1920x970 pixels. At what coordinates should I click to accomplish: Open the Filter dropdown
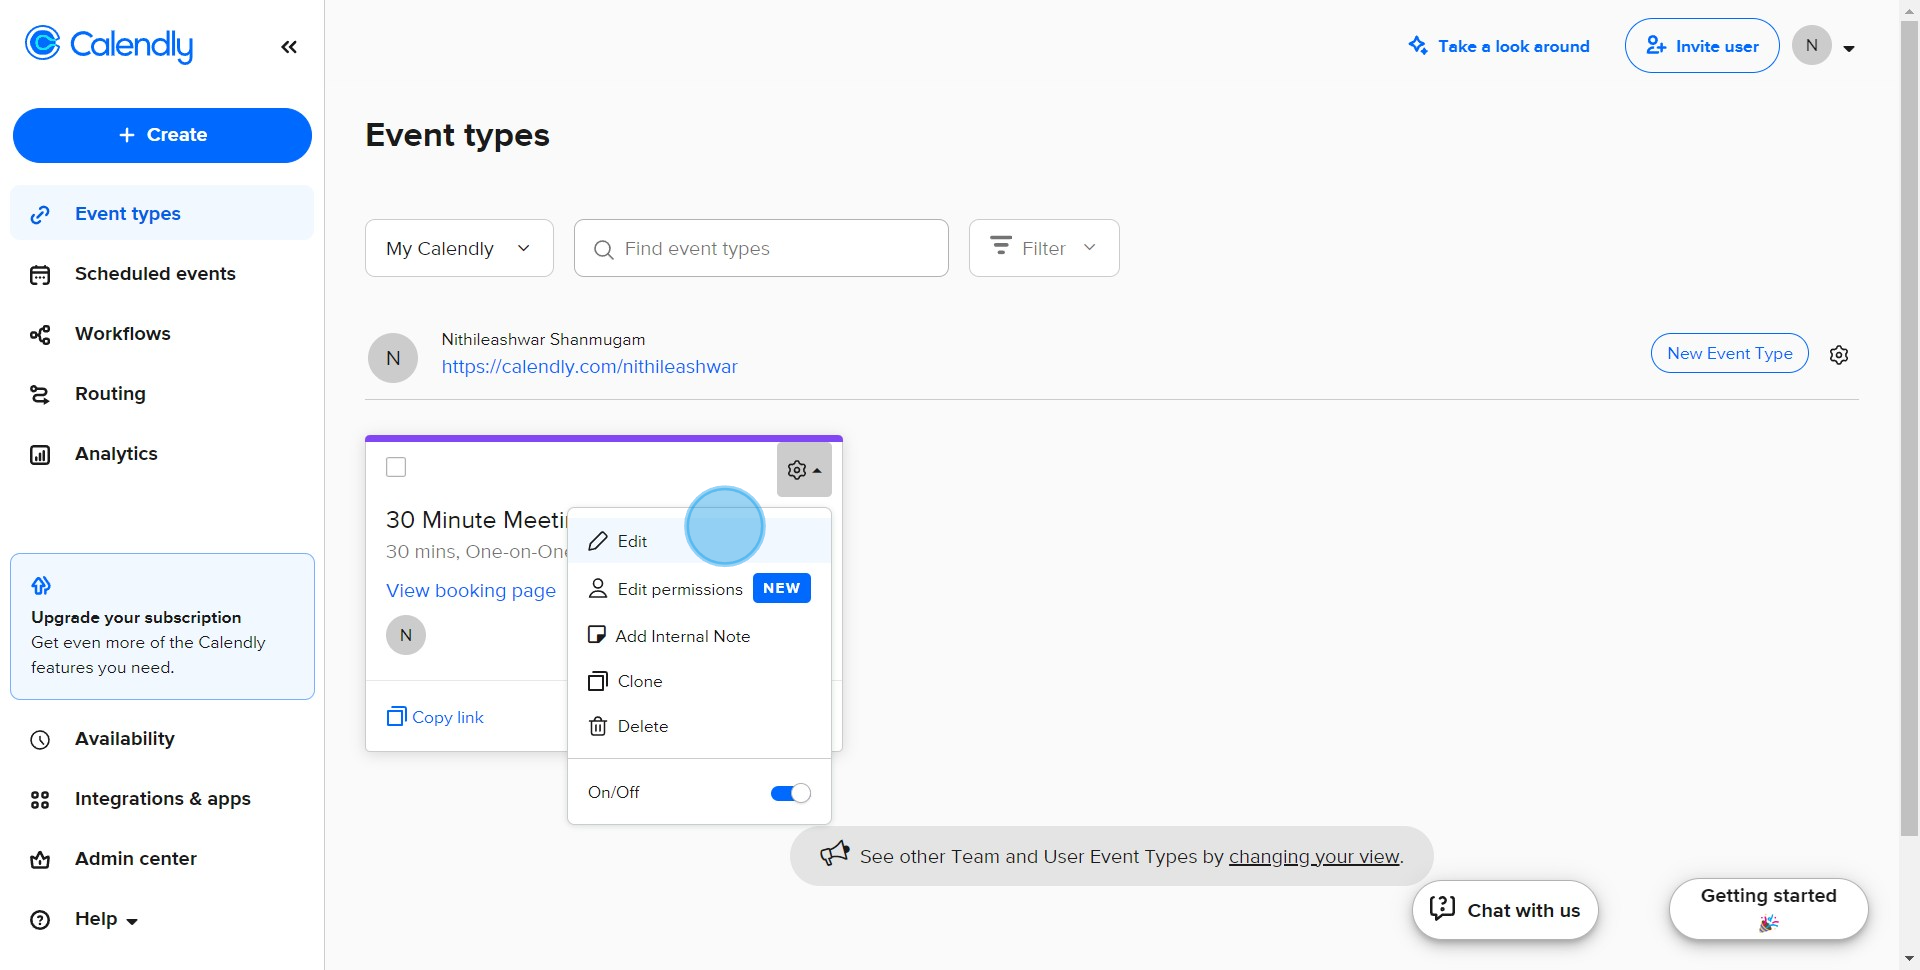1044,248
